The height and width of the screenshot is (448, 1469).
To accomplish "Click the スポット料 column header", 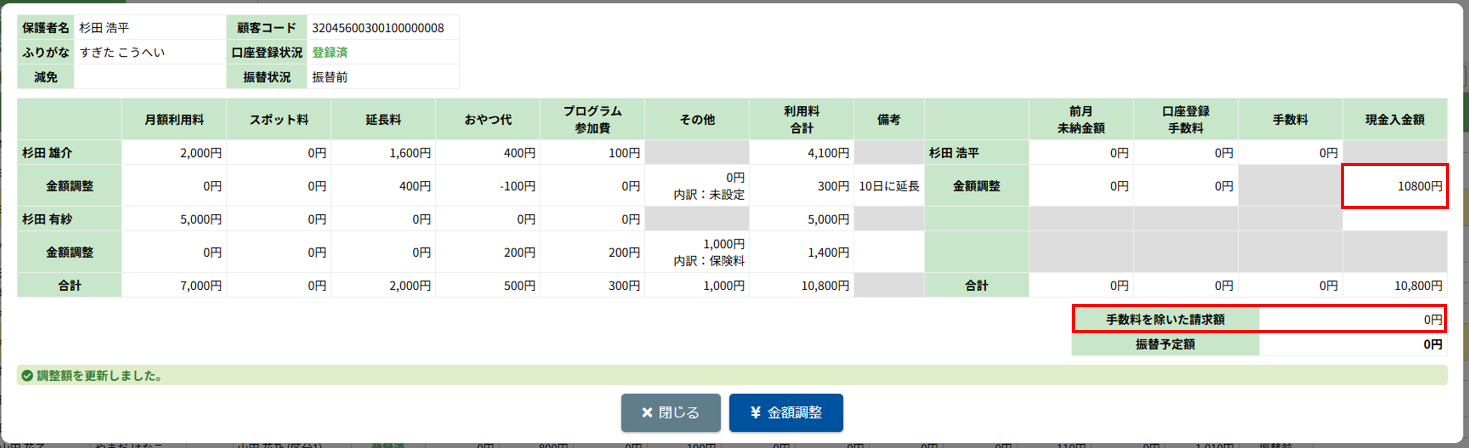I will point(279,119).
